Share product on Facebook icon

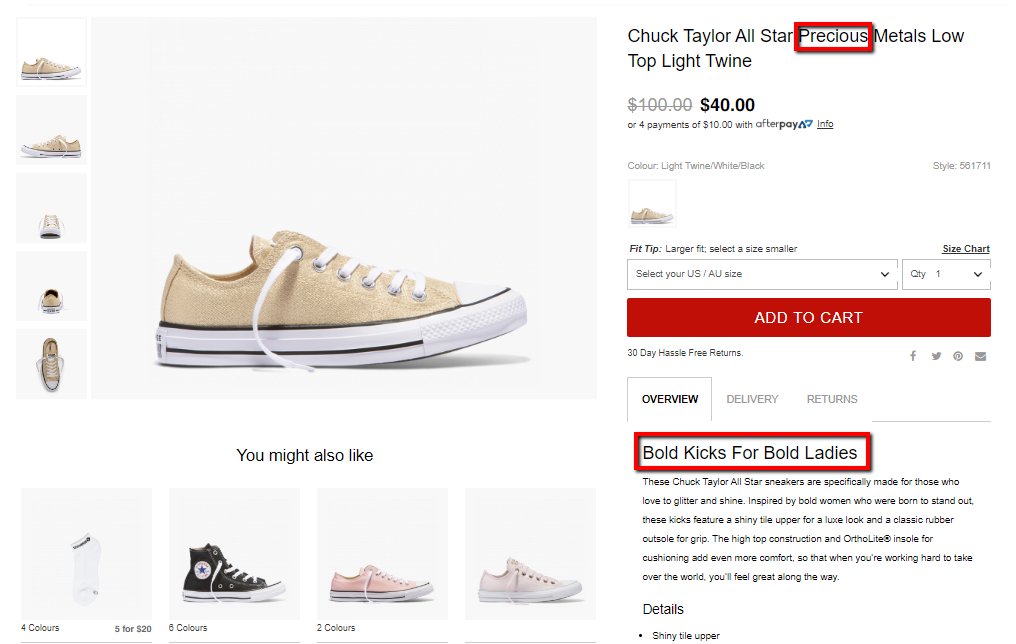tap(913, 357)
